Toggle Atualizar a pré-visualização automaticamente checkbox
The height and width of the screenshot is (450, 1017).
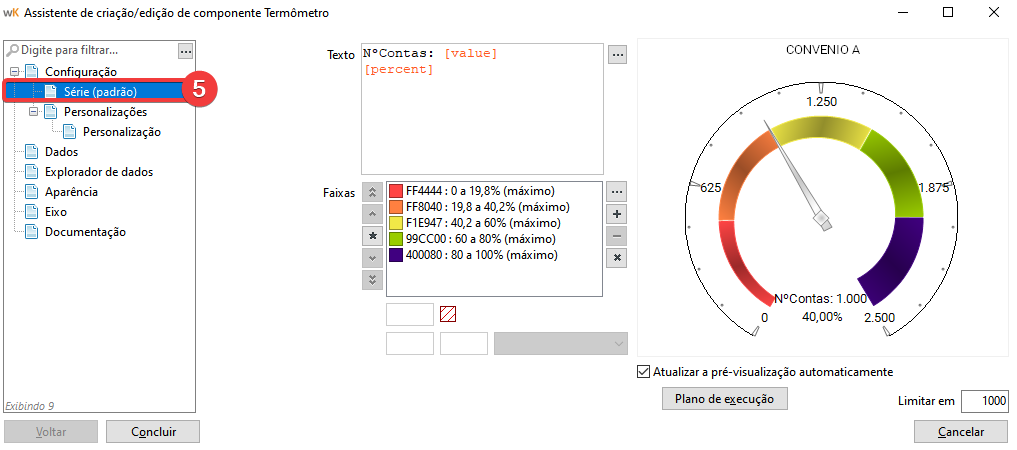(x=643, y=372)
